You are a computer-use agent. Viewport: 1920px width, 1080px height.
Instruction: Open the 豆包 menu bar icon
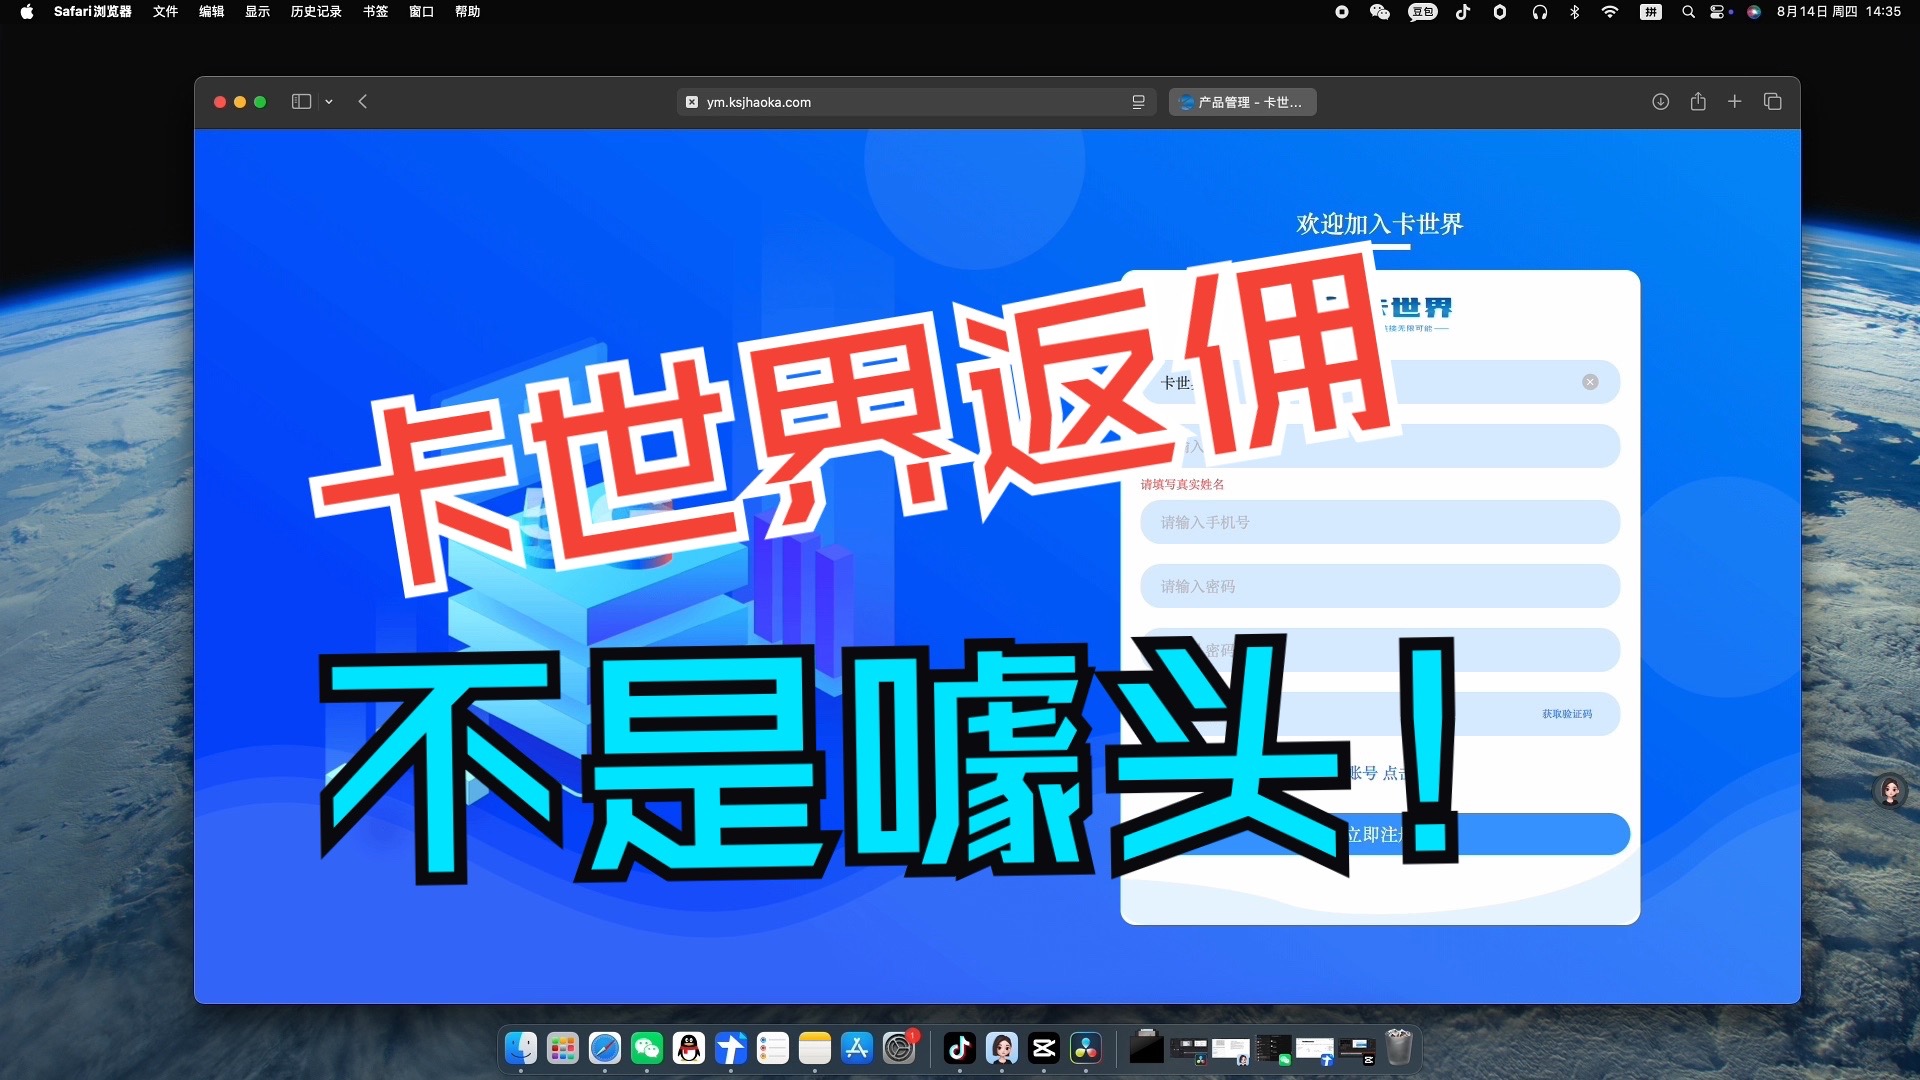[x=1422, y=12]
